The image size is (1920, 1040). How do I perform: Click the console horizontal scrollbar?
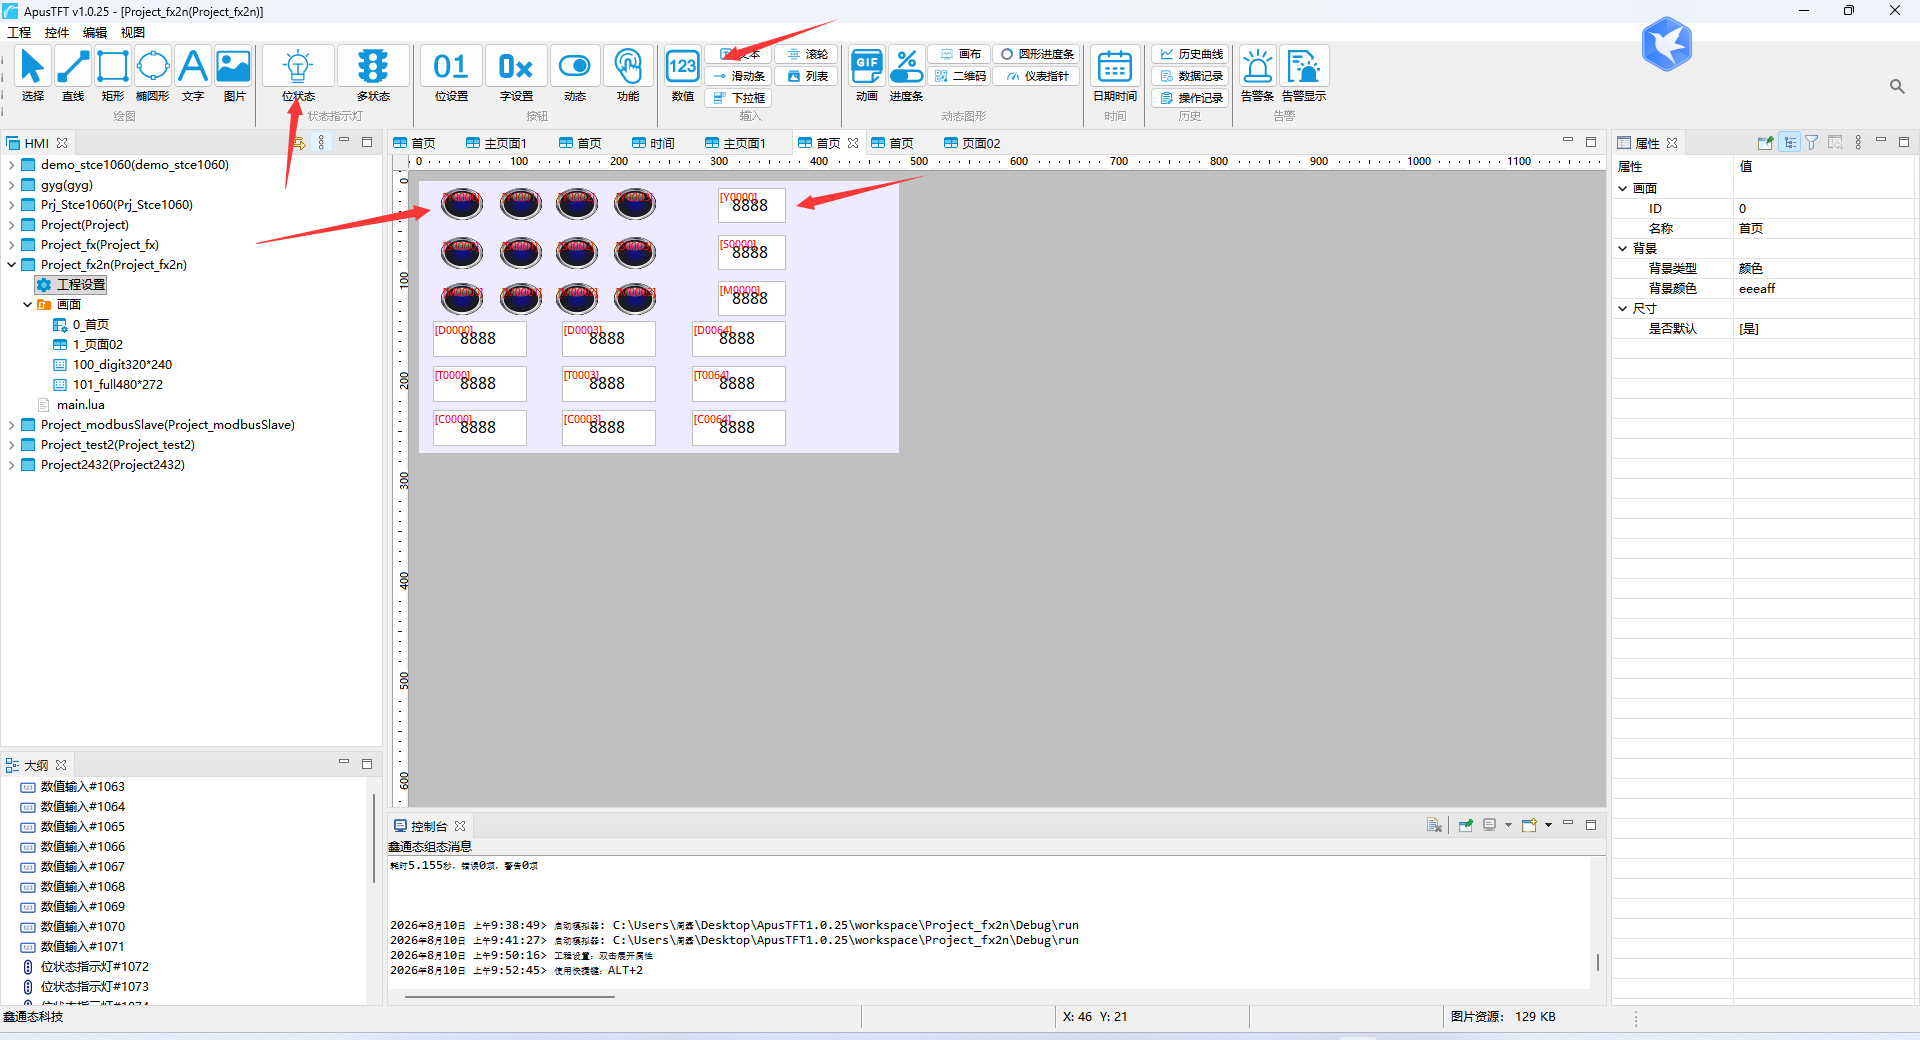click(509, 997)
